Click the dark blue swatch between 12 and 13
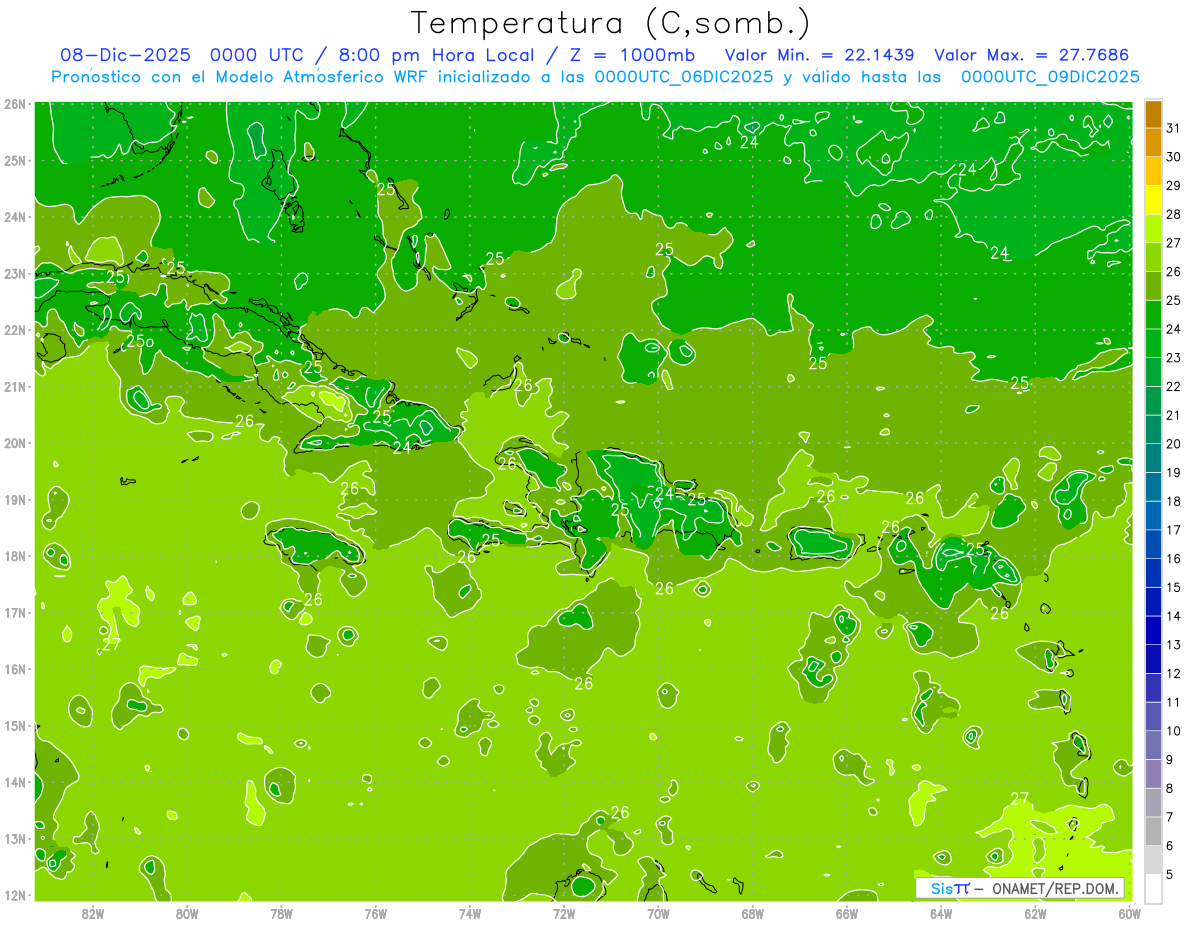The width and height of the screenshot is (1200, 927). [1153, 659]
